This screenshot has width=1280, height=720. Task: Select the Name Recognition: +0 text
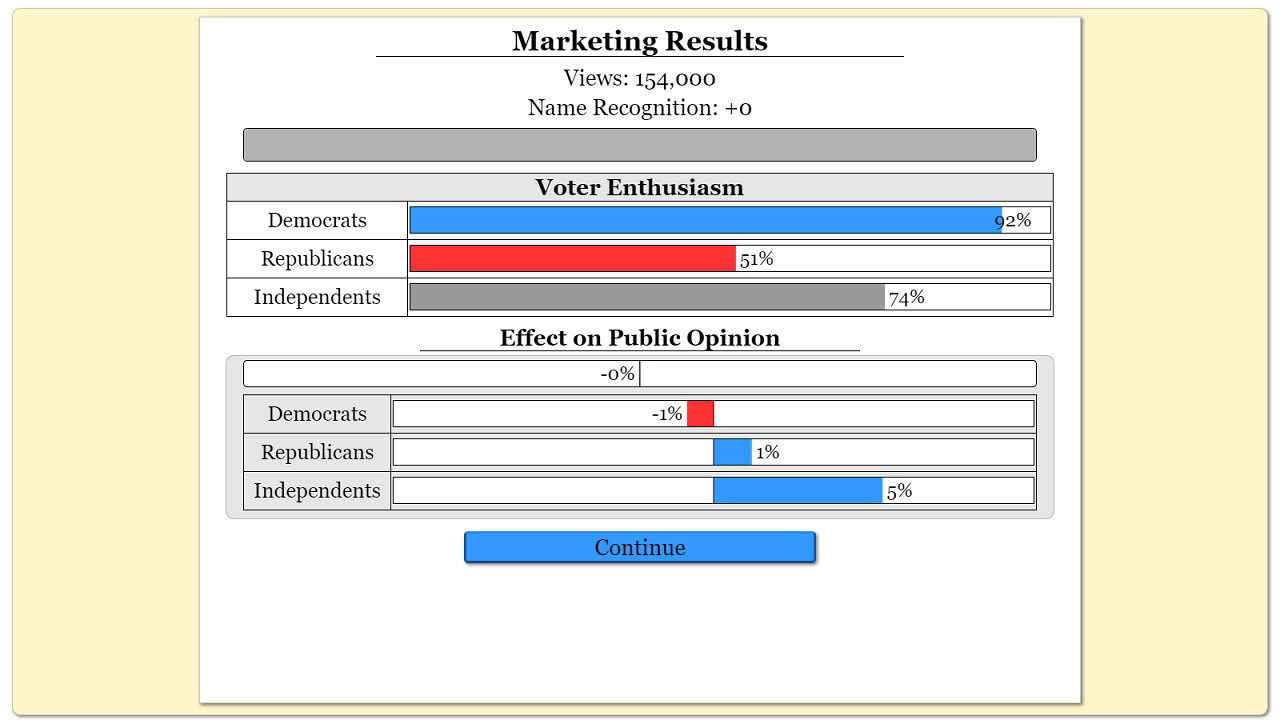(x=640, y=108)
